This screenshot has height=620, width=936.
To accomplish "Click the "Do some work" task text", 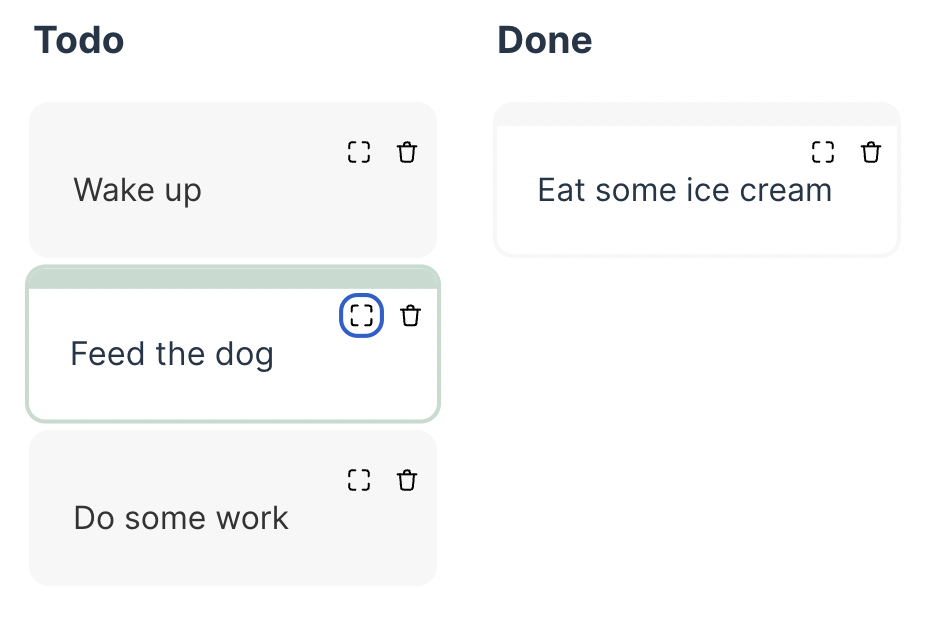I will point(181,518).
